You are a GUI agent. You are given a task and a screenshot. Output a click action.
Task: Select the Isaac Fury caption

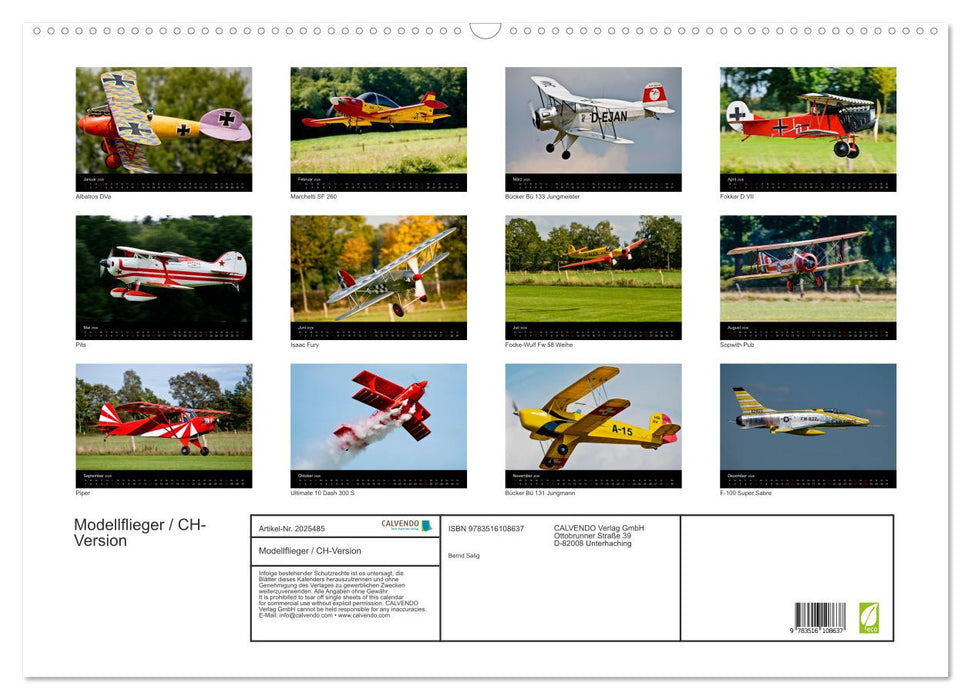(x=304, y=347)
